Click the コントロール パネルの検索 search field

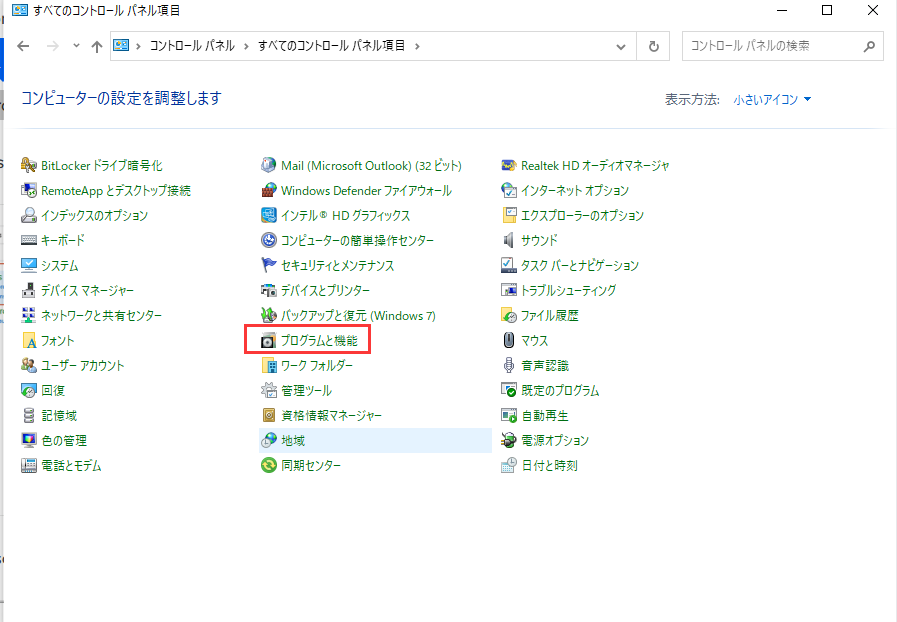point(770,46)
